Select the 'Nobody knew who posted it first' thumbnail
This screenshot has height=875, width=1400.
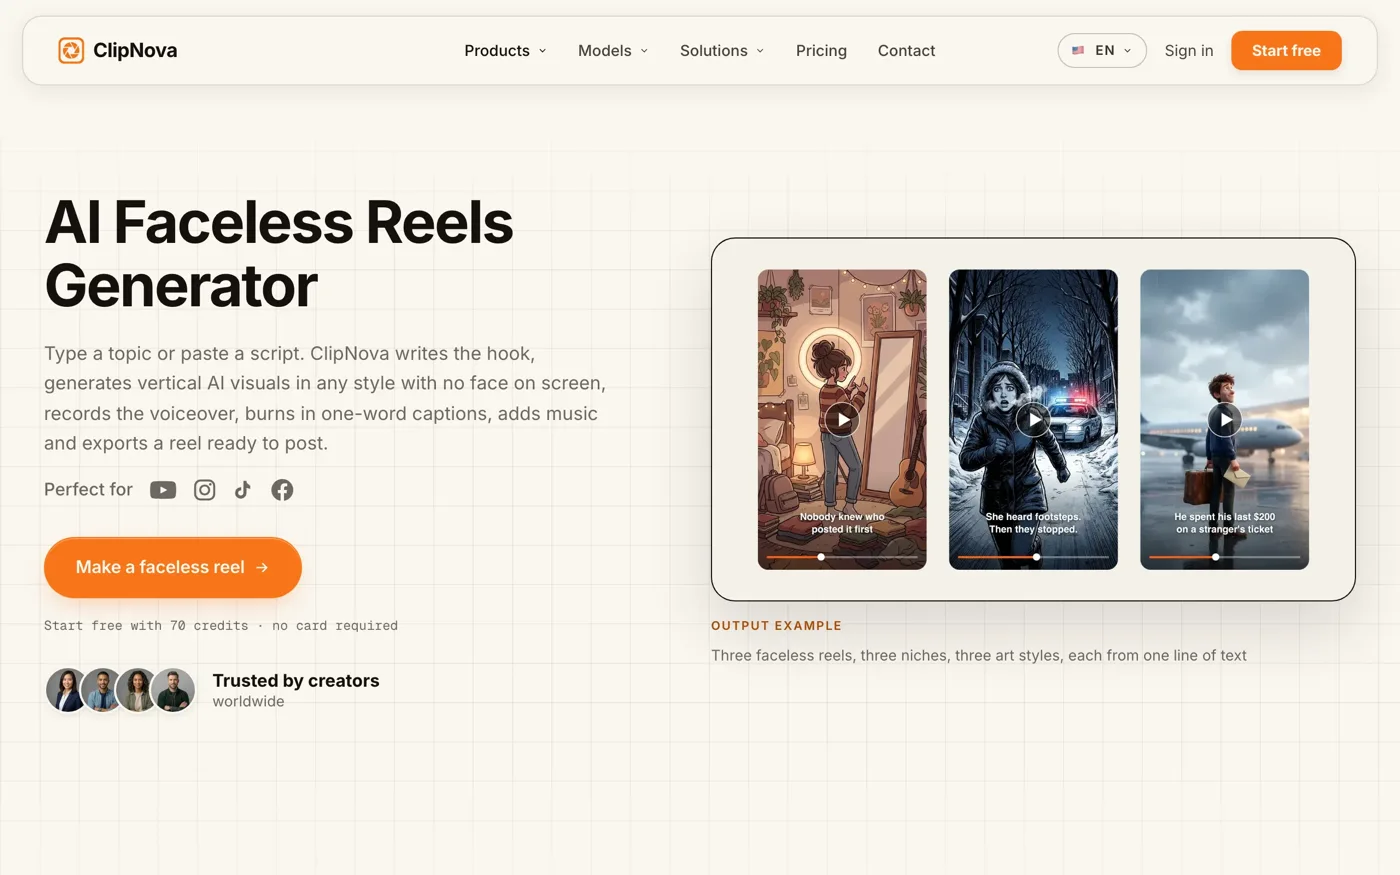pyautogui.click(x=842, y=420)
